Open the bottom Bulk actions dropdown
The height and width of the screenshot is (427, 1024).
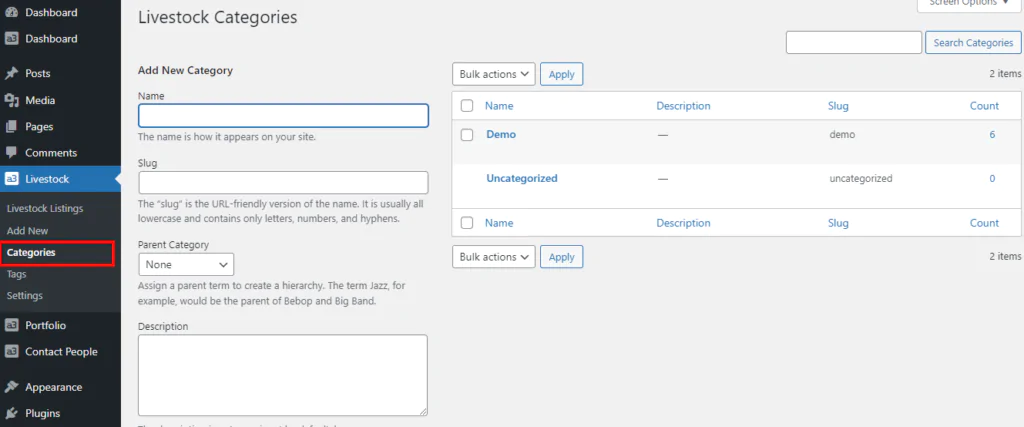click(494, 257)
